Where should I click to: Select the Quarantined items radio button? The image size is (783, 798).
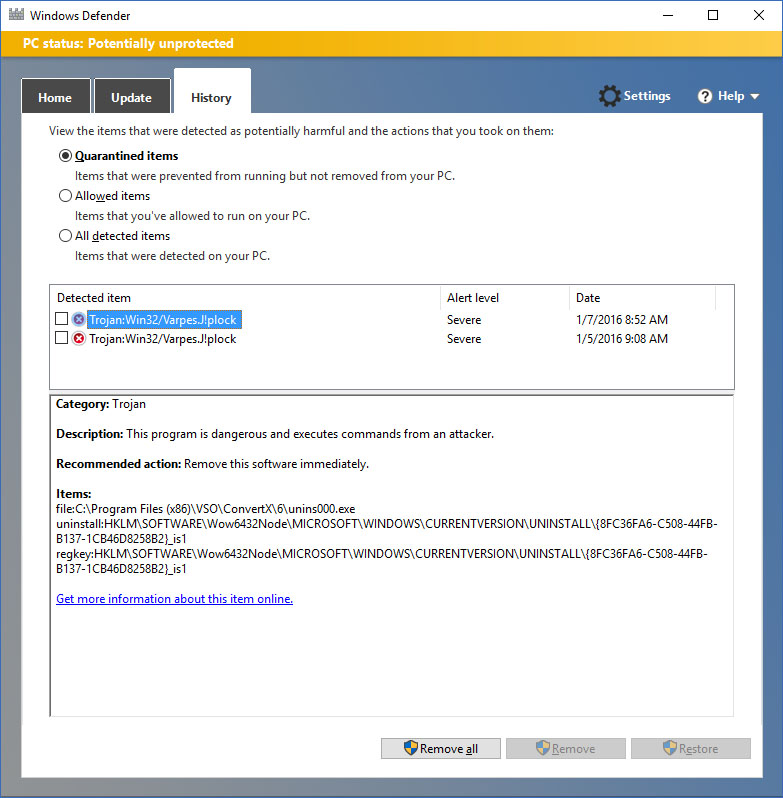click(x=65, y=156)
